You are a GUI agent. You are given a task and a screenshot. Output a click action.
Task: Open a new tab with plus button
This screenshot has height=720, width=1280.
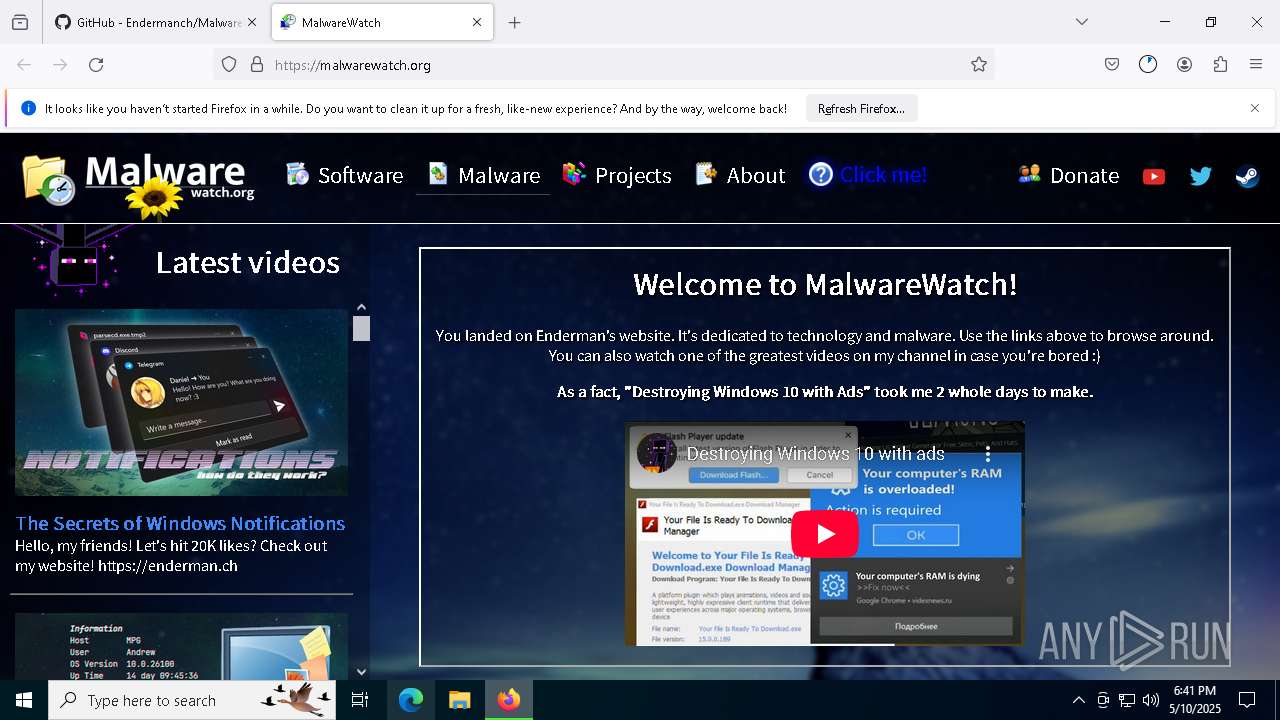[x=514, y=22]
